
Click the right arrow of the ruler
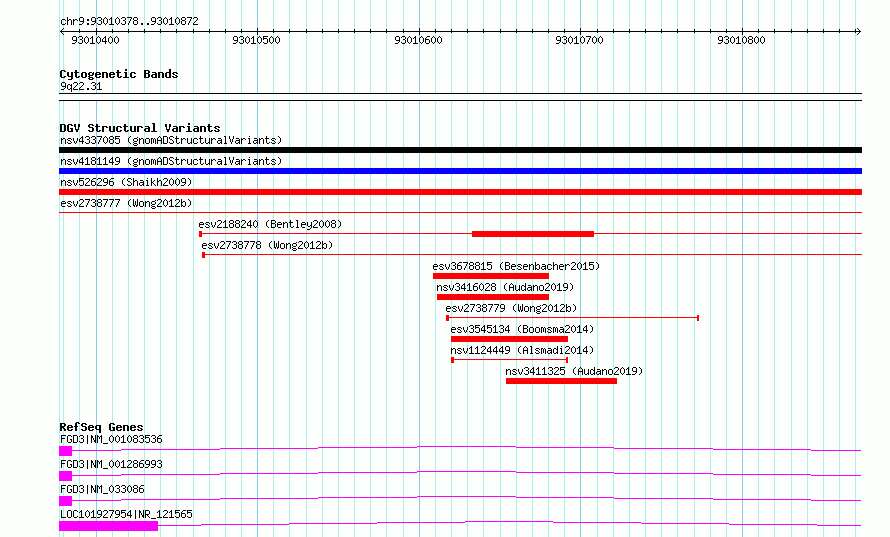pos(858,31)
